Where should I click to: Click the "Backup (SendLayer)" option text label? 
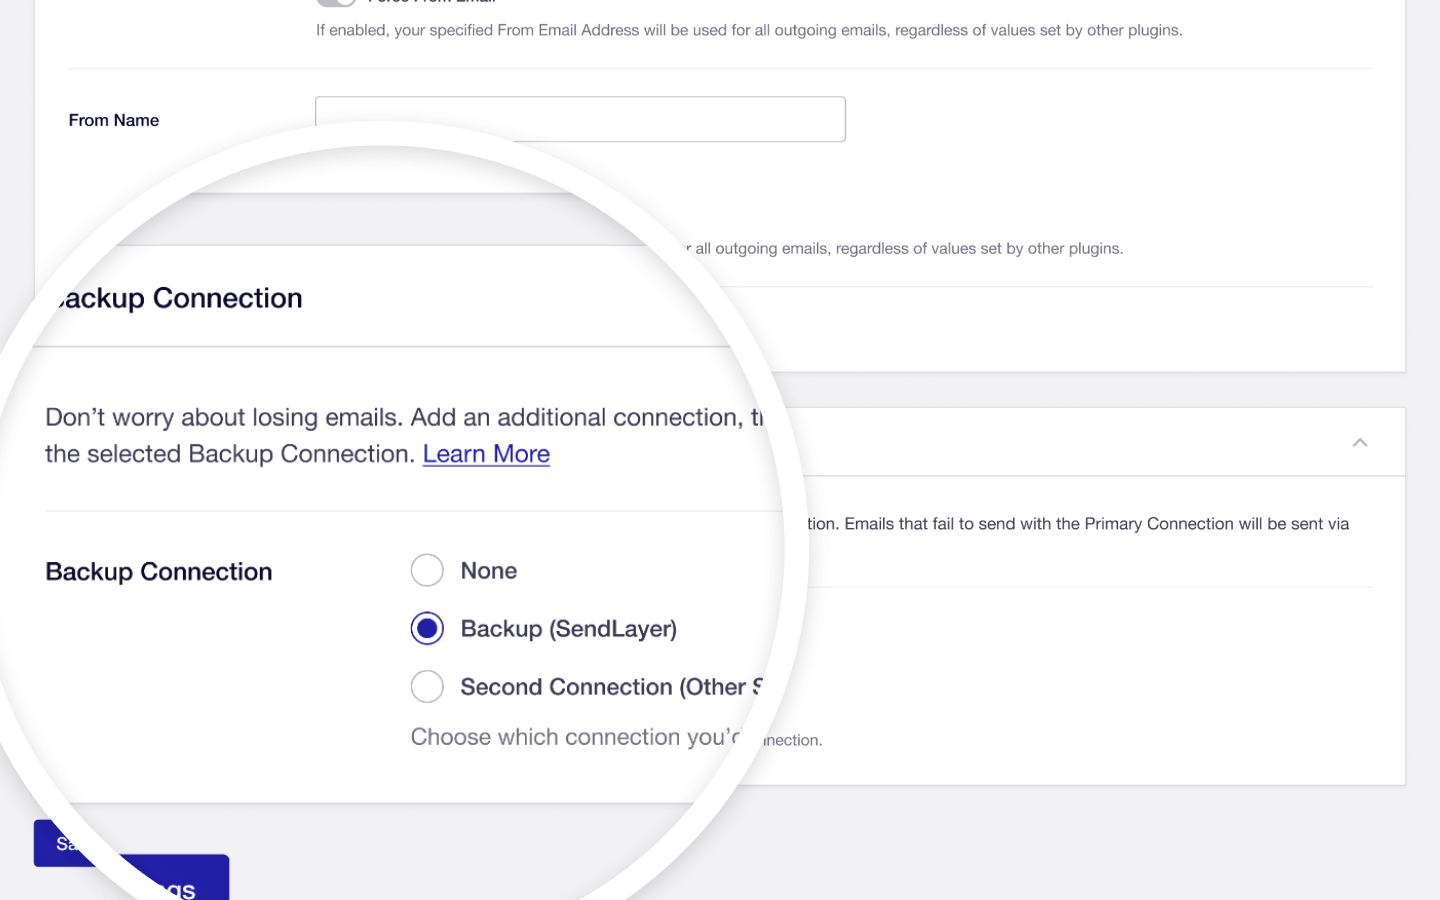(x=568, y=629)
